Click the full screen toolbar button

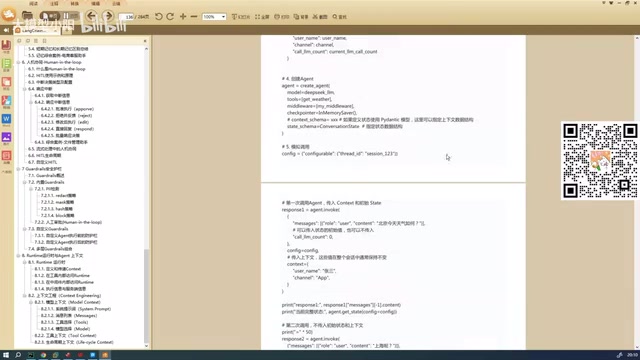262,17
